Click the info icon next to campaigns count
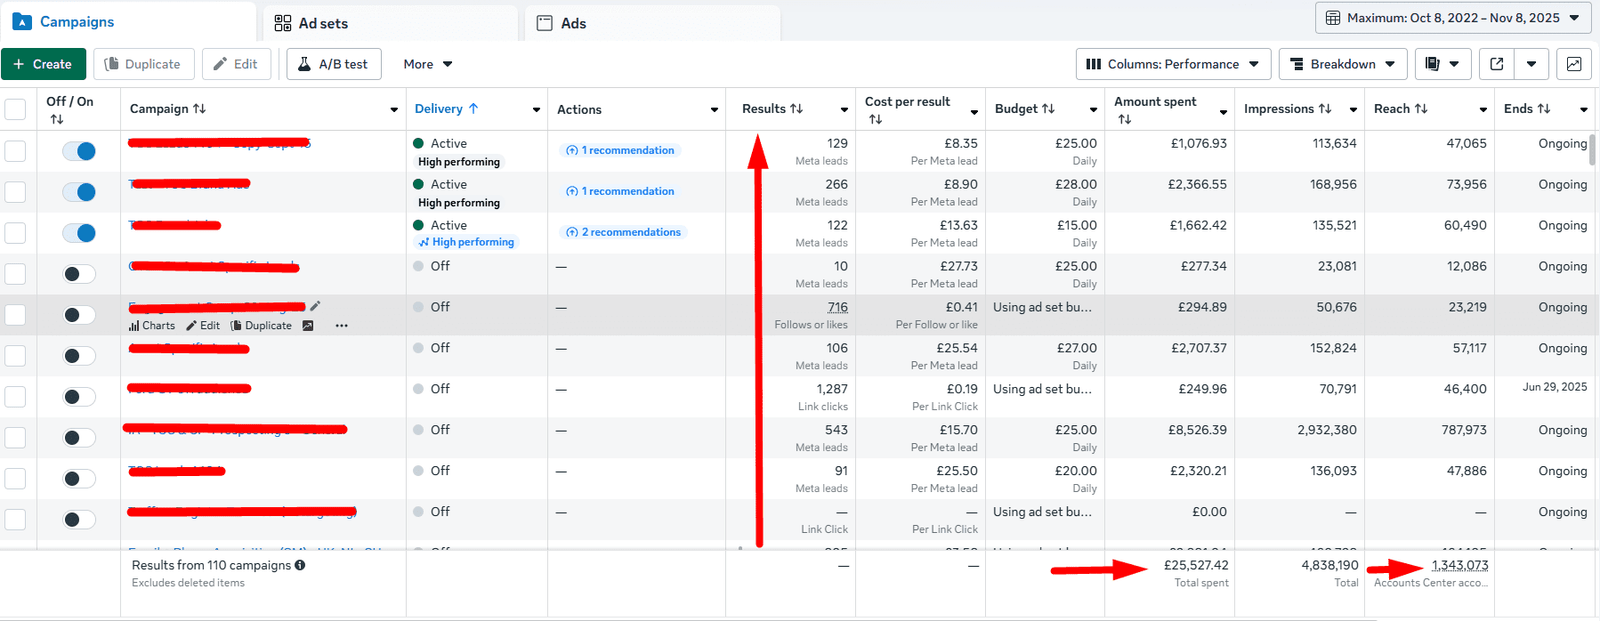1600x621 pixels. point(300,565)
